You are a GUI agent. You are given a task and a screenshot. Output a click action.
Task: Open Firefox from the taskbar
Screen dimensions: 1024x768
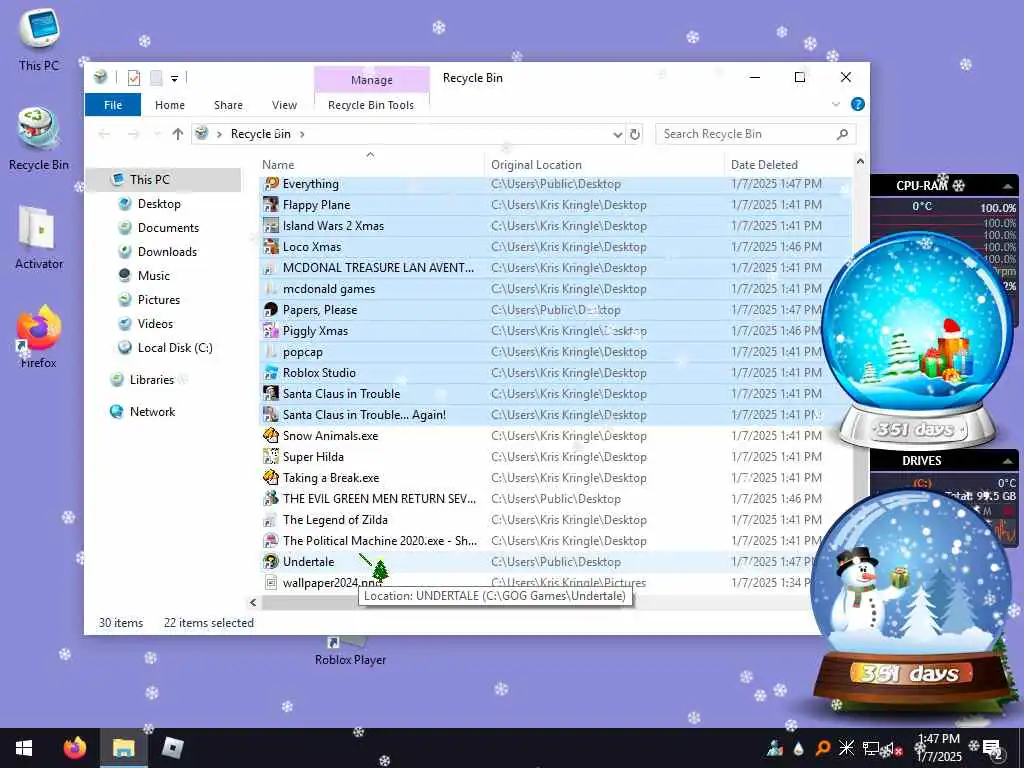[74, 748]
